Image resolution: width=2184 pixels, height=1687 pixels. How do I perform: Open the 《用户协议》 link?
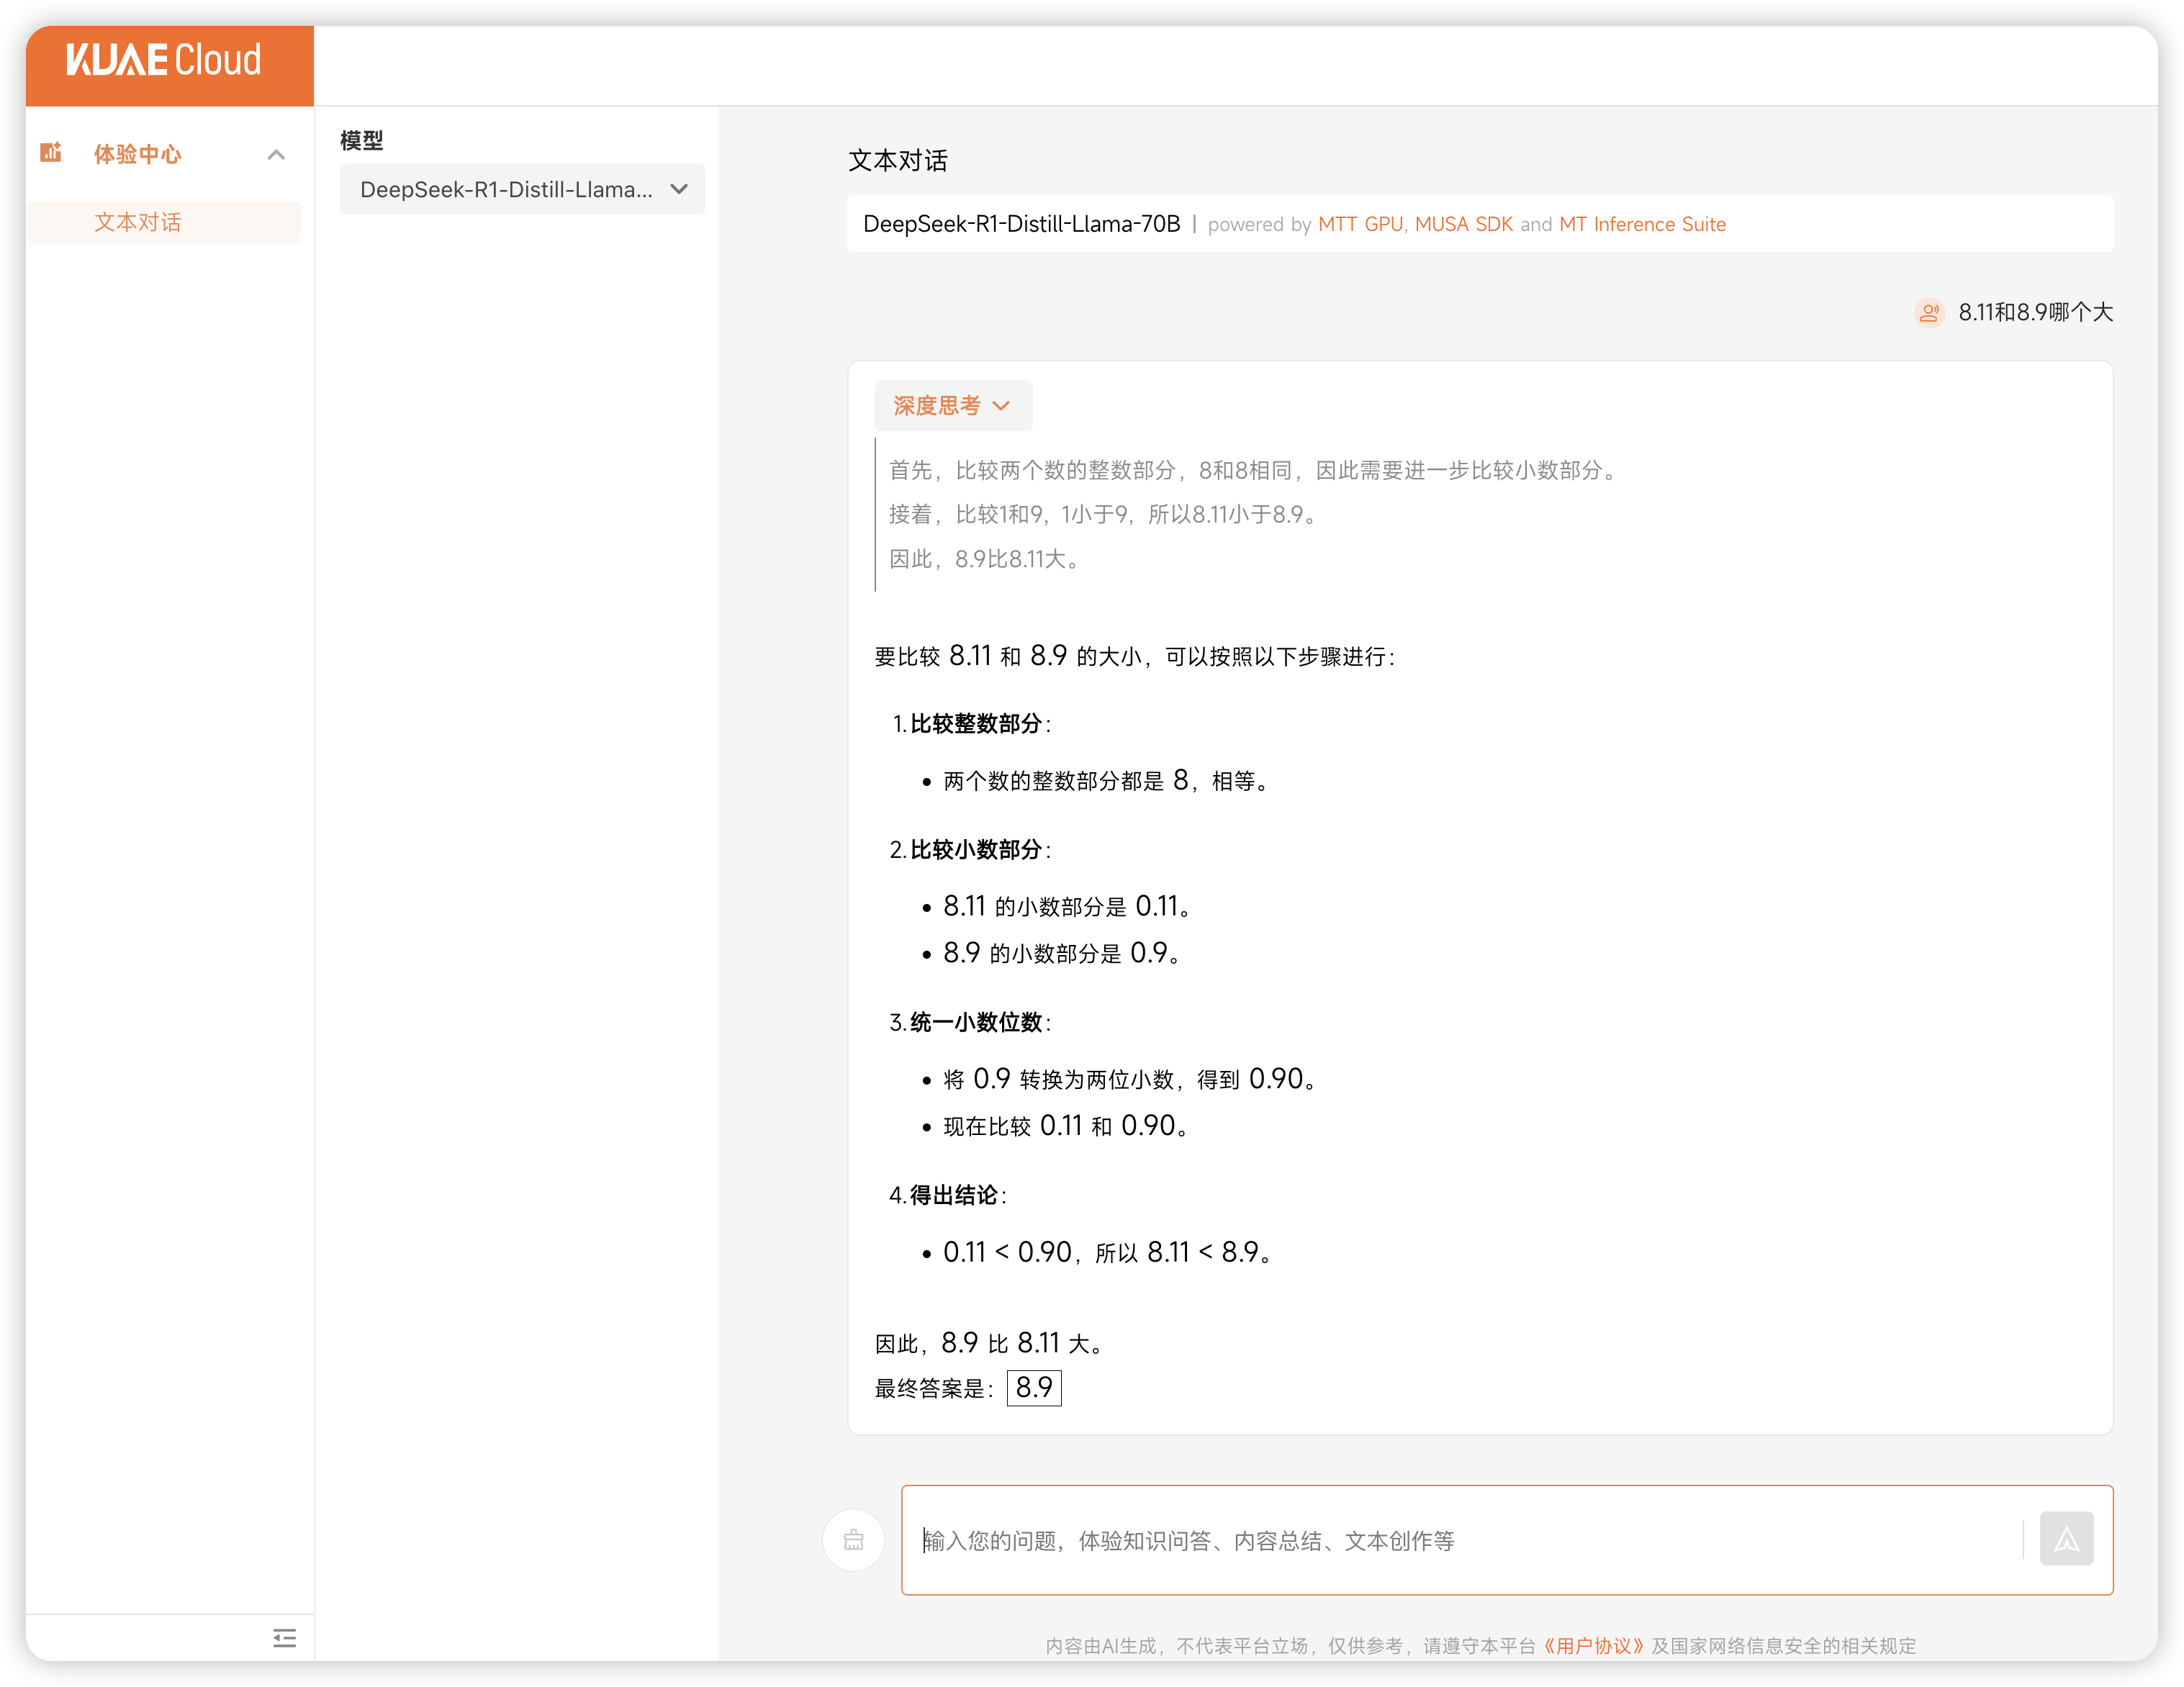(x=1594, y=1645)
